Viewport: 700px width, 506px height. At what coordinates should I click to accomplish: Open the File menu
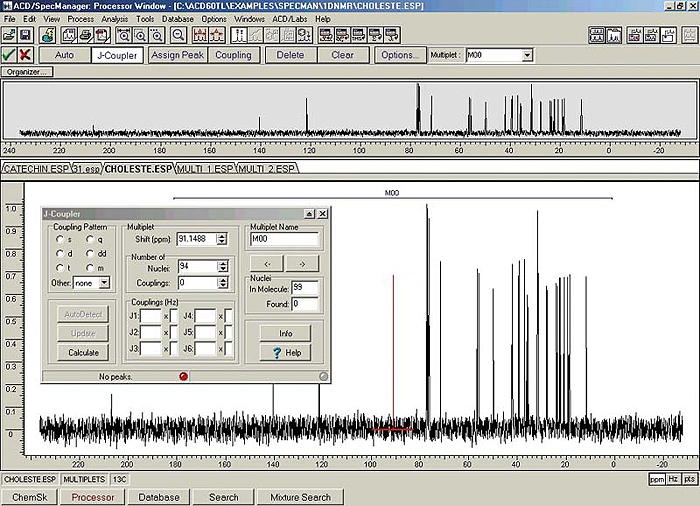(x=9, y=19)
